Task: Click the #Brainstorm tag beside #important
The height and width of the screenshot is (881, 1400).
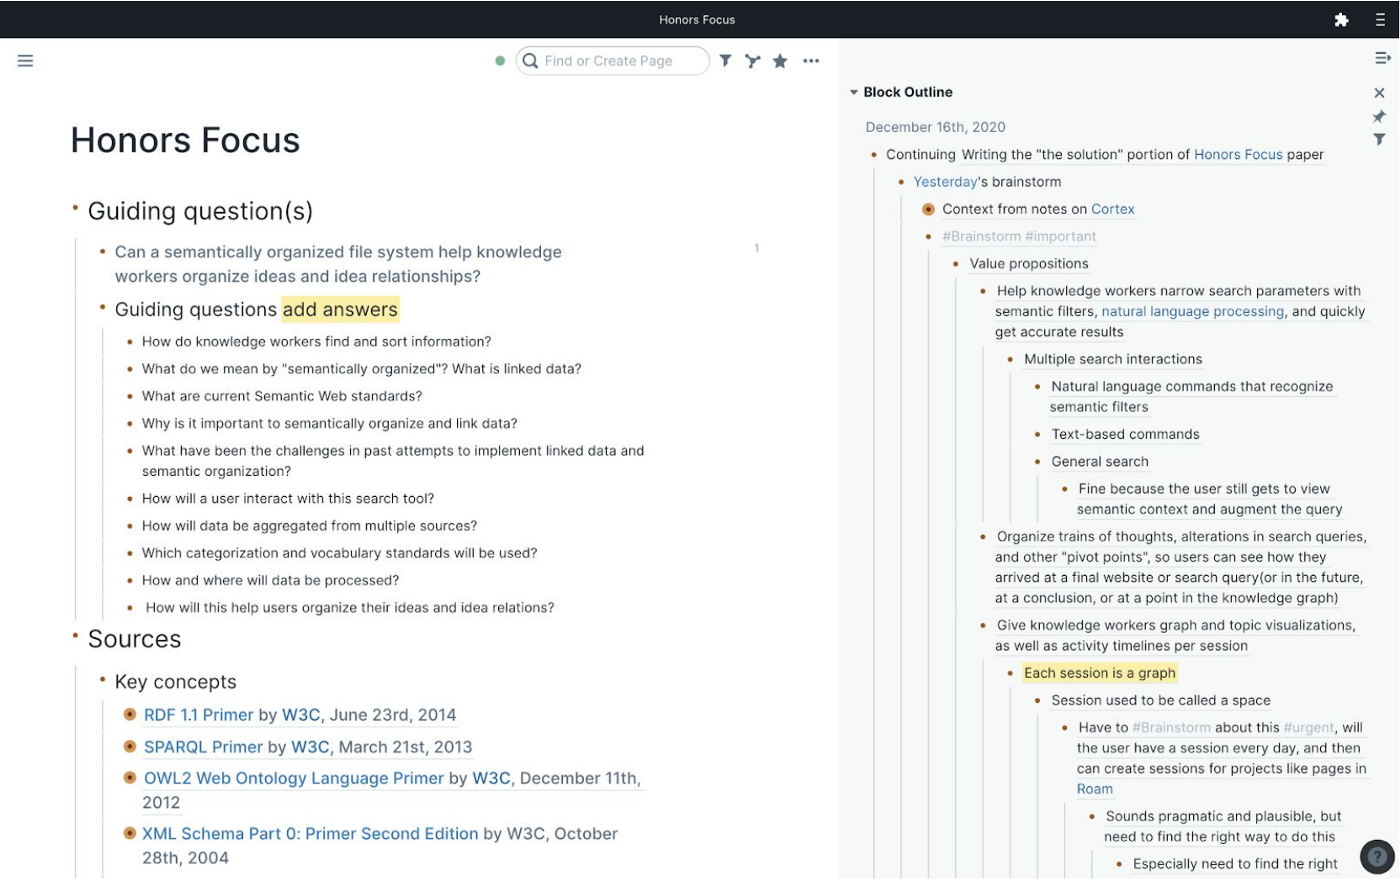Action: 981,236
